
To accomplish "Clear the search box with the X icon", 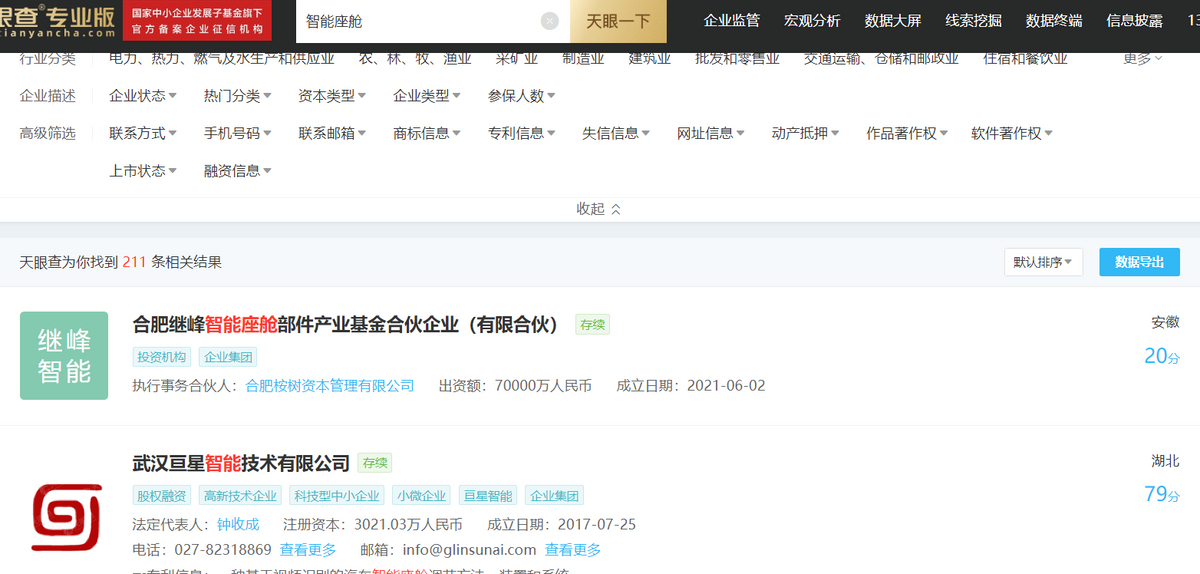I will coord(550,21).
